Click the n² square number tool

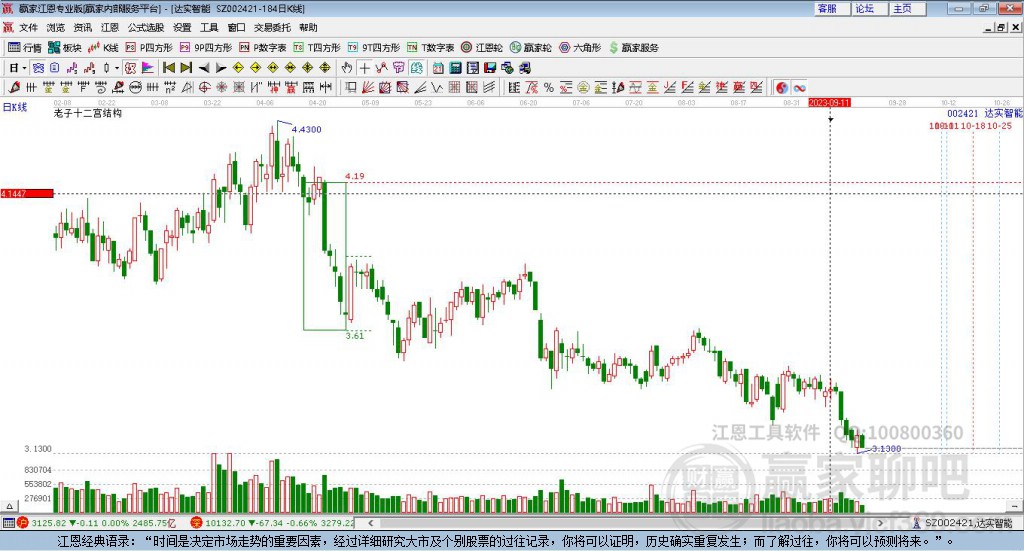pos(170,87)
